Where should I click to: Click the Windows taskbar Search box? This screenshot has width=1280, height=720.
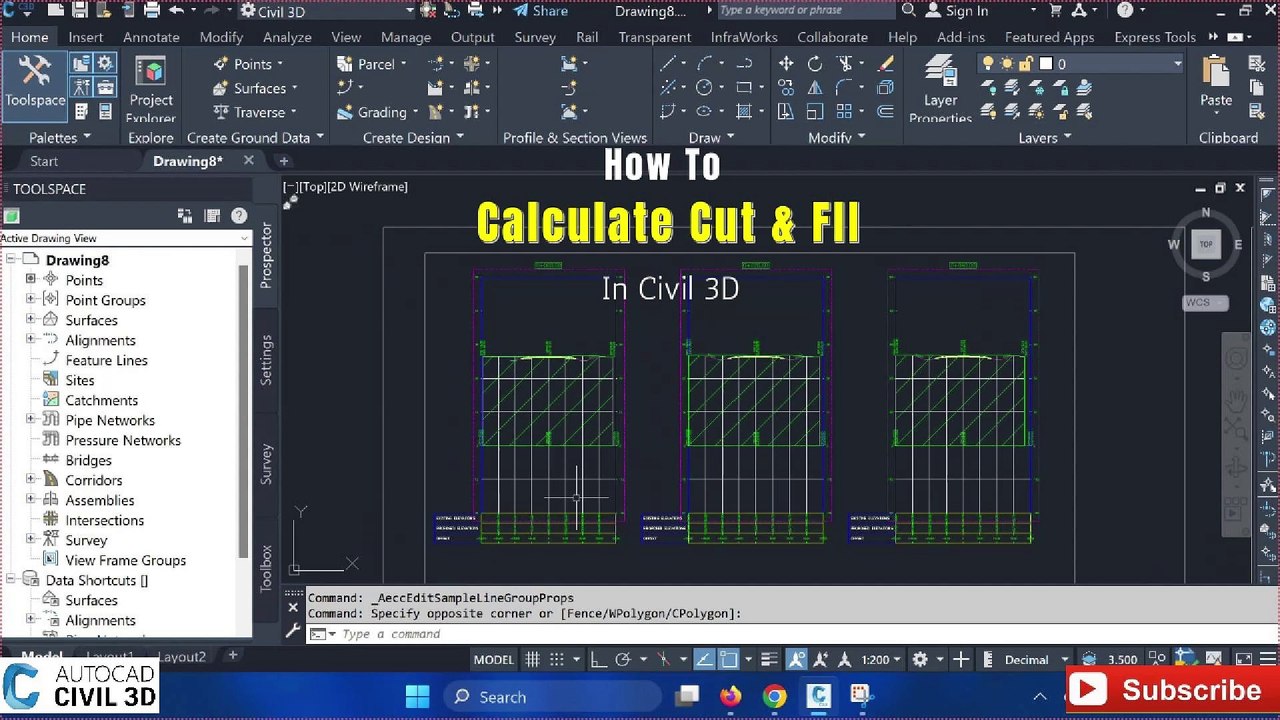[x=552, y=697]
